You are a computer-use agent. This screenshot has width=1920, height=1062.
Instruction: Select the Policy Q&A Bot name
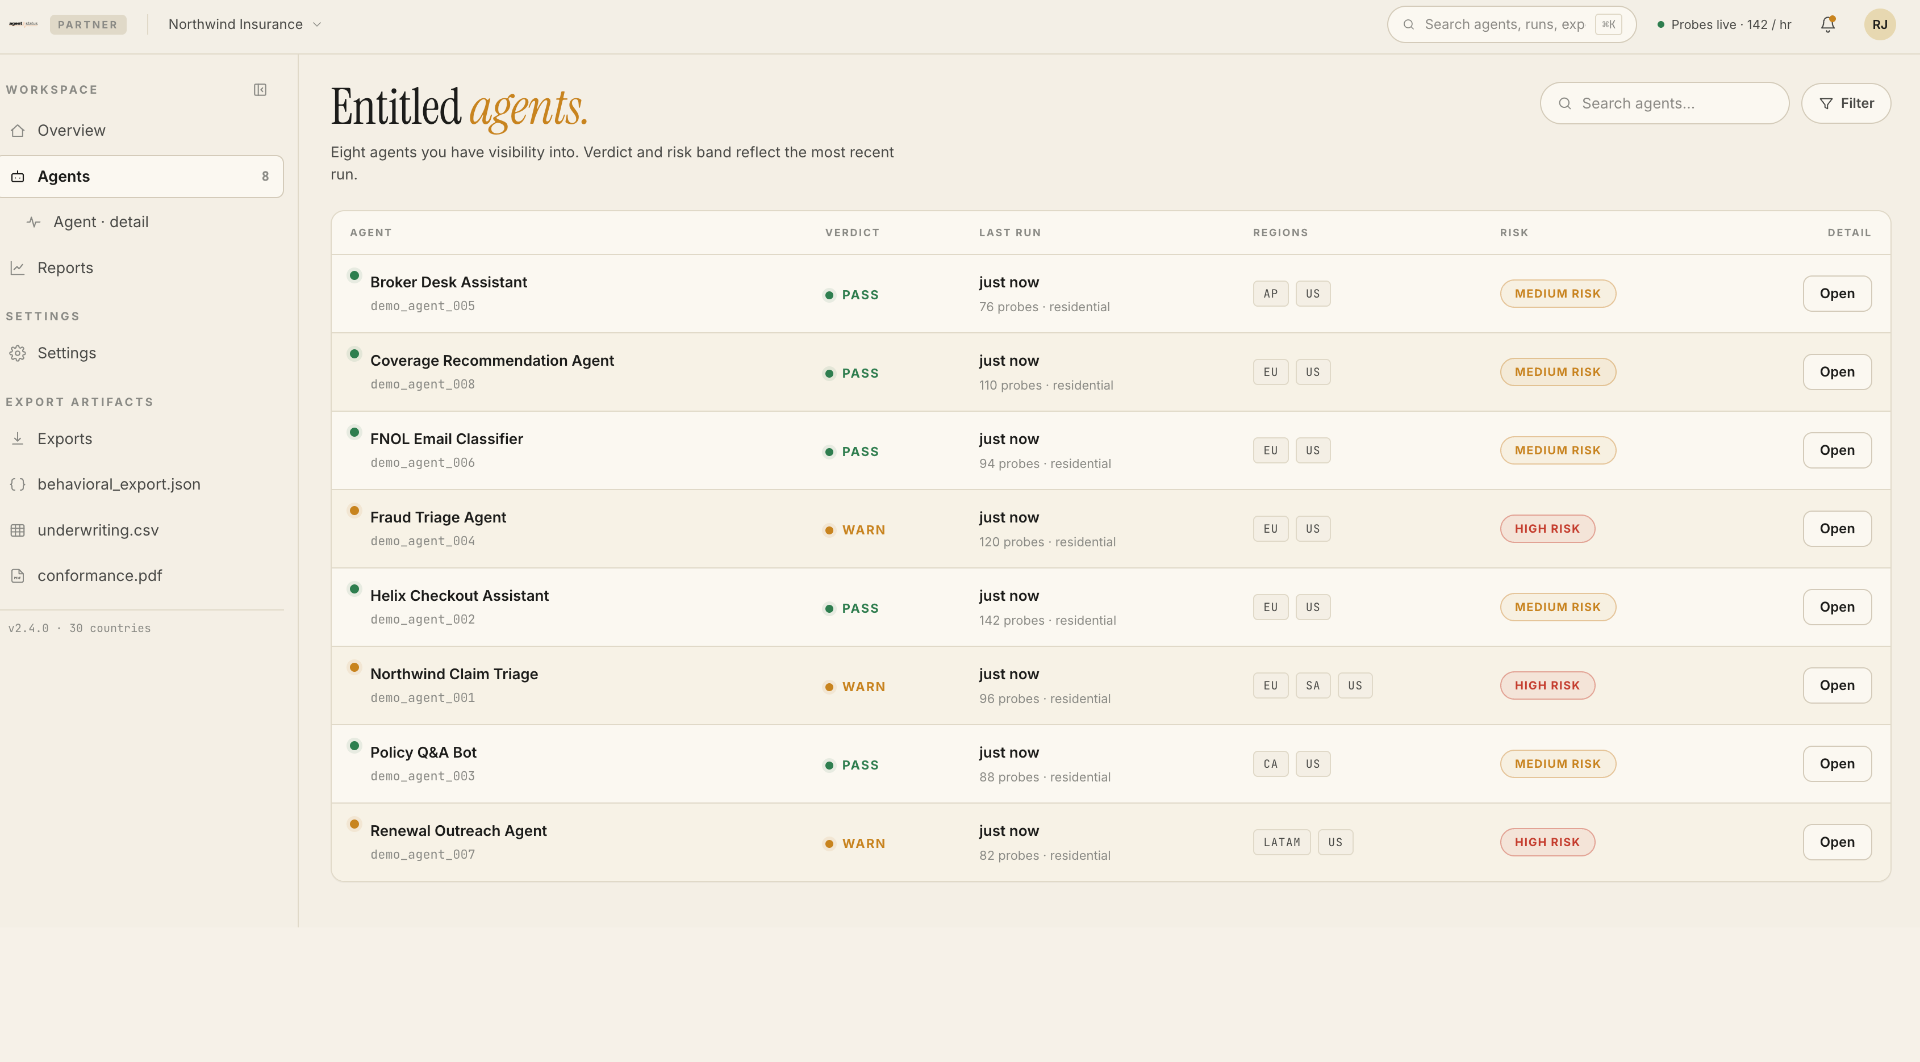point(423,753)
